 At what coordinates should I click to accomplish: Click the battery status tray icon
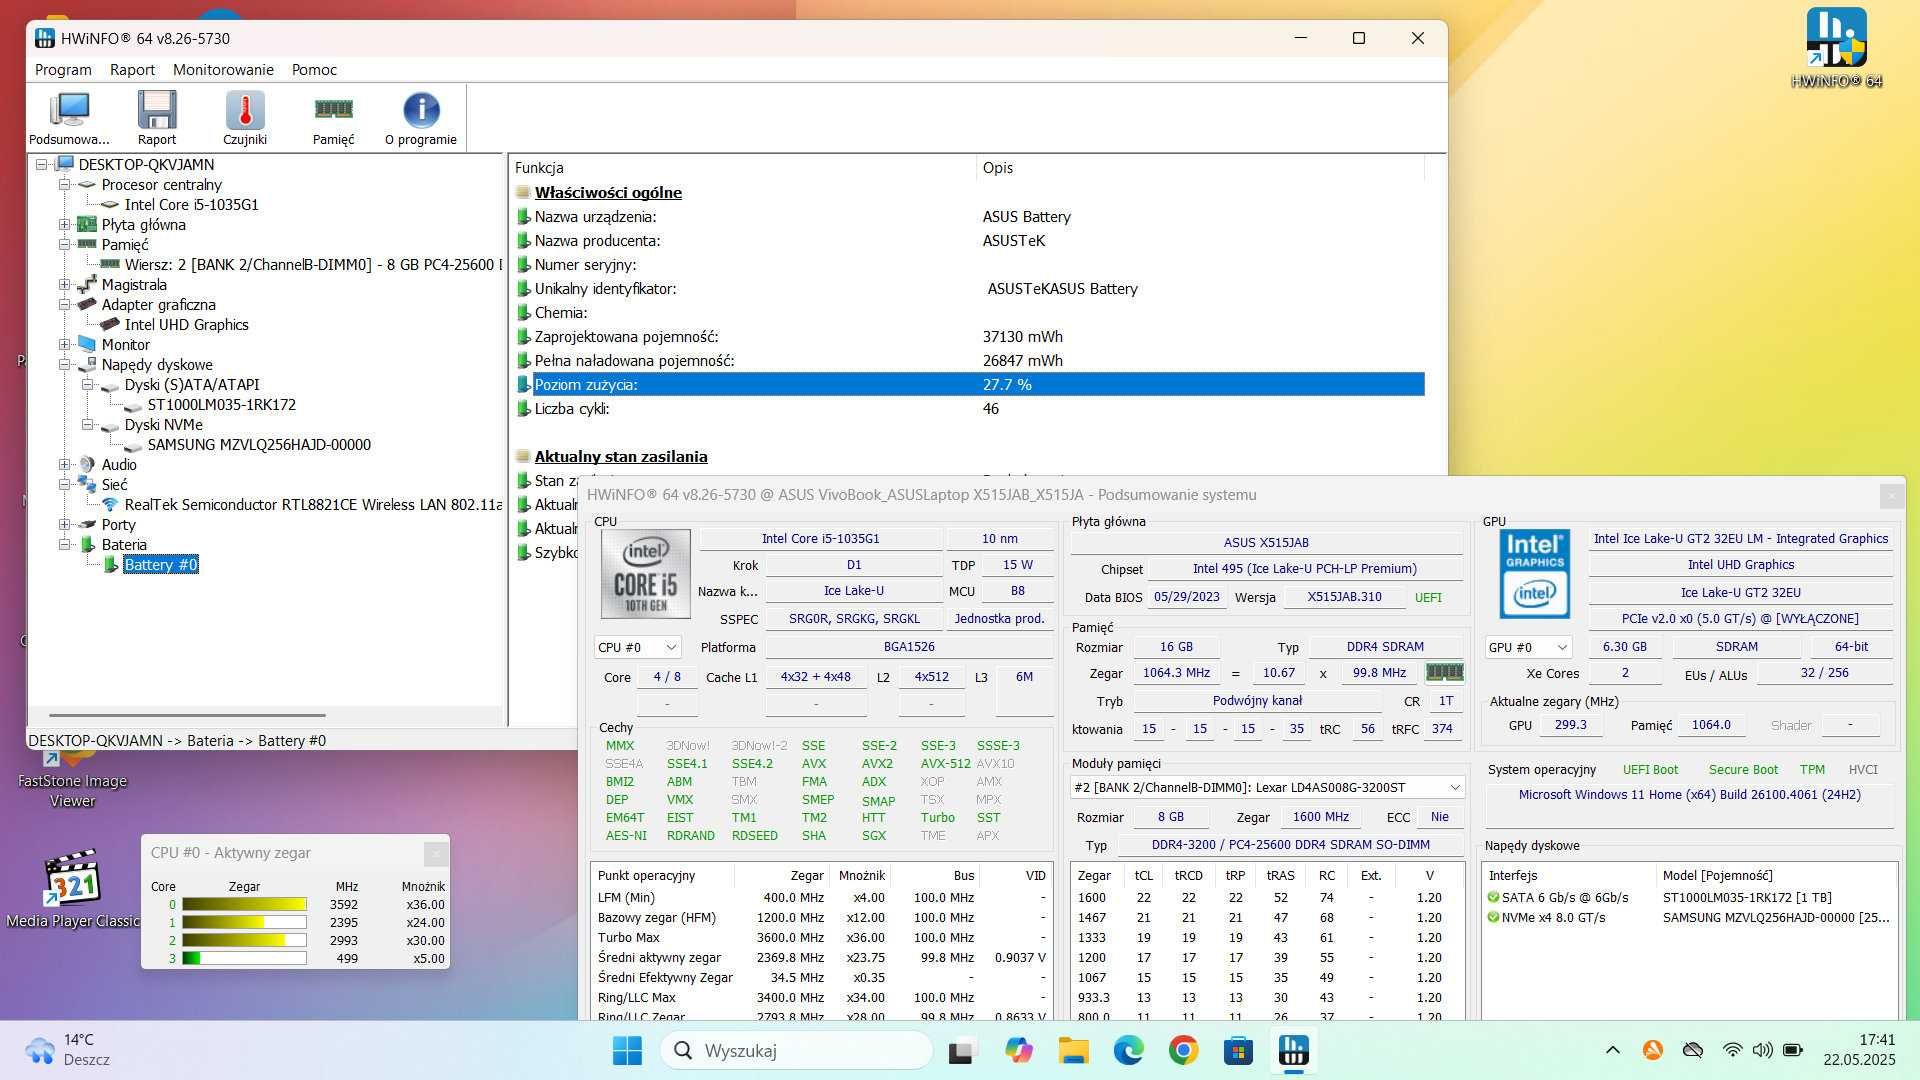(1793, 1050)
